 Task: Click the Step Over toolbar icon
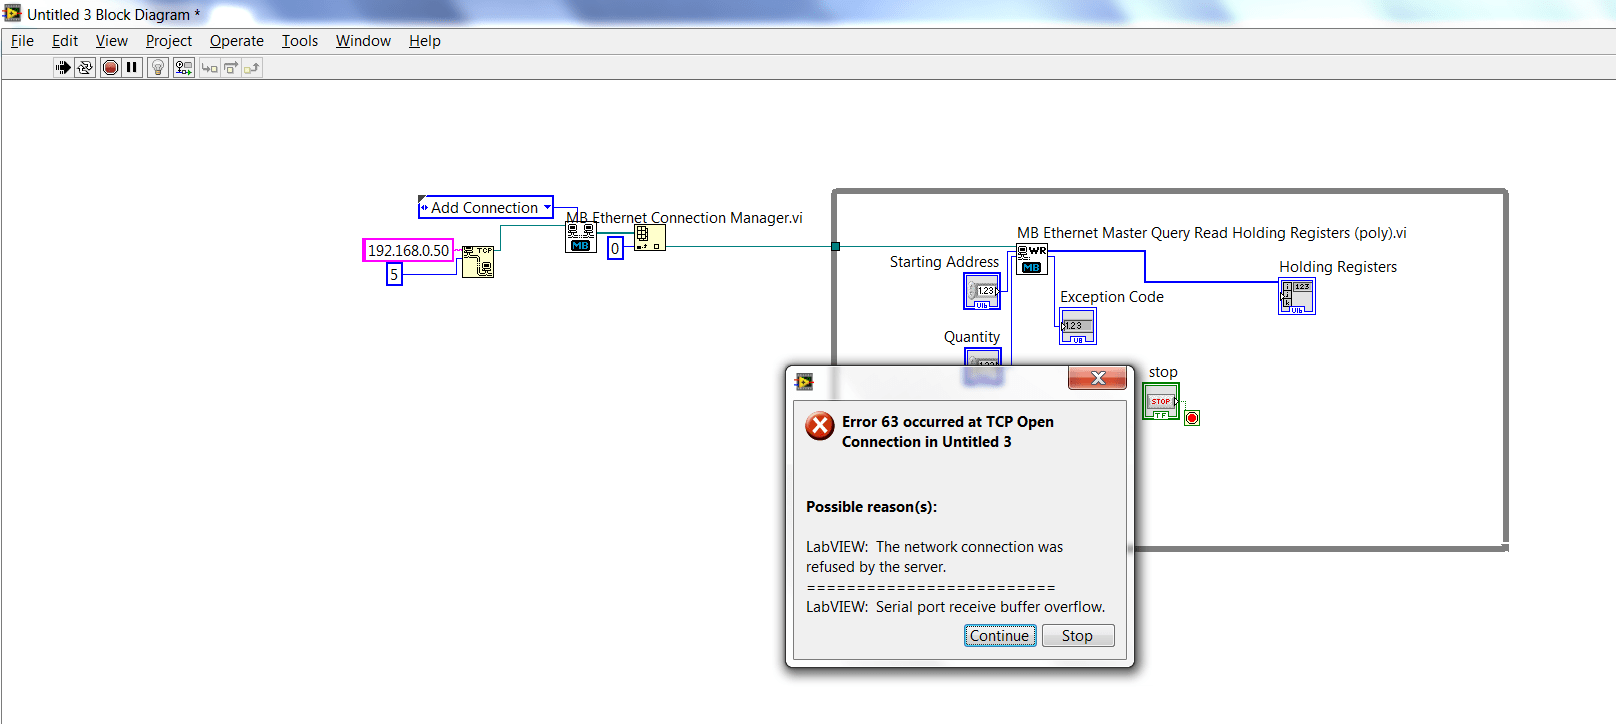[x=231, y=68]
